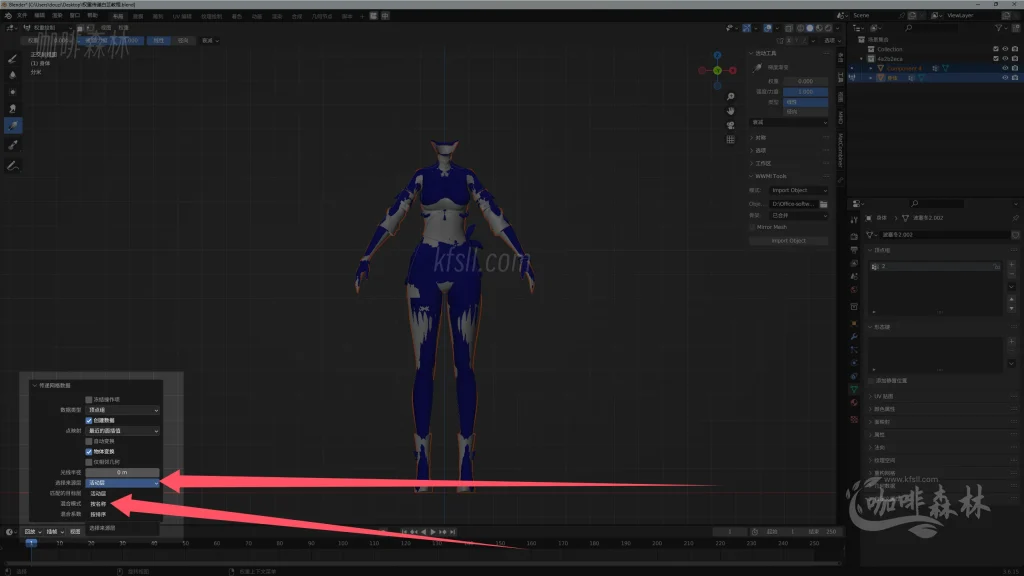Open the 点映射 dropdown
The image size is (1024, 576).
[123, 431]
